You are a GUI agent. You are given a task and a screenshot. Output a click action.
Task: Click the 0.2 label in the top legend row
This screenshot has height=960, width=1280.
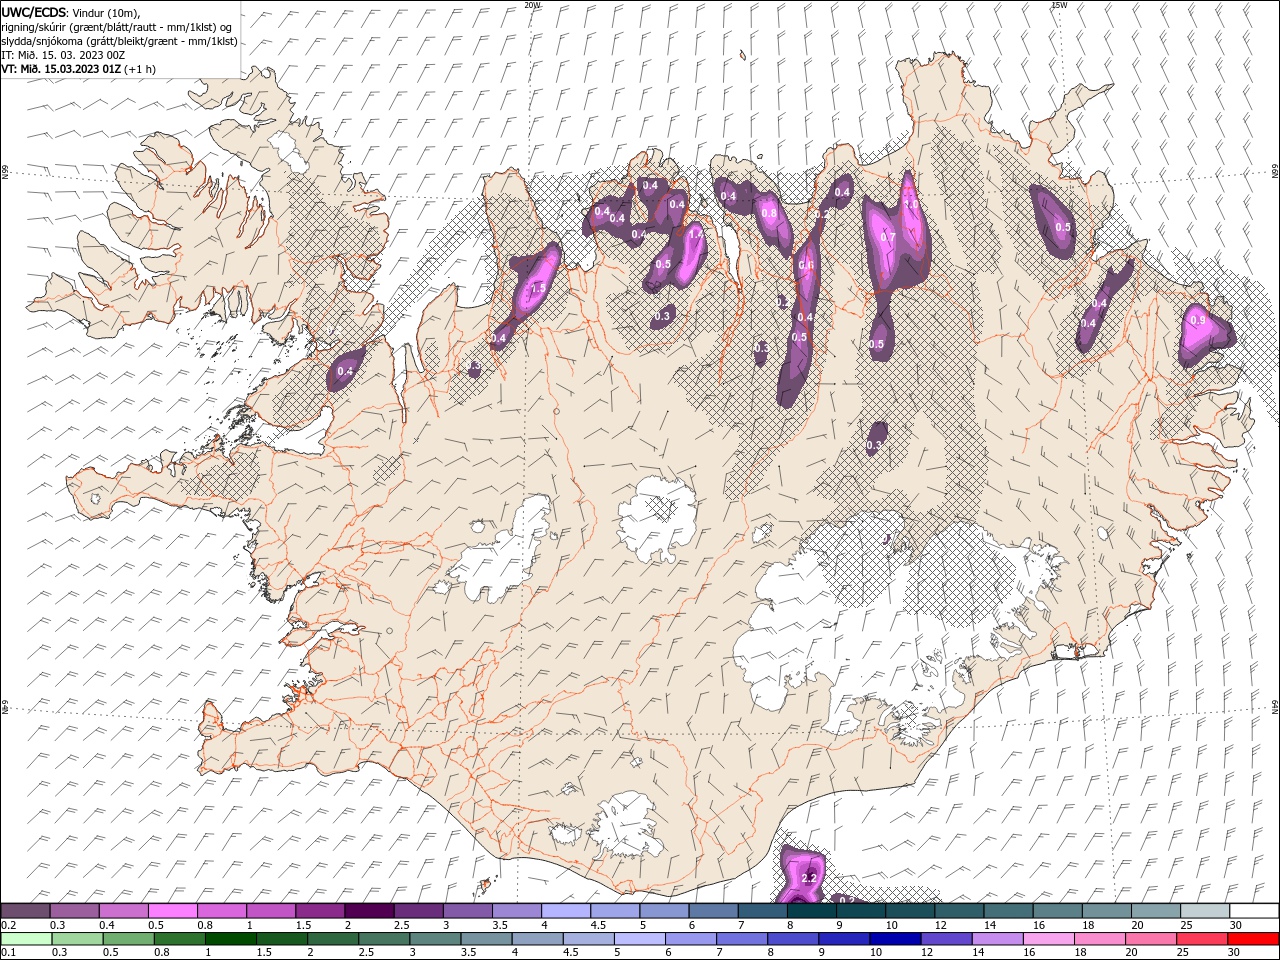tap(9, 925)
